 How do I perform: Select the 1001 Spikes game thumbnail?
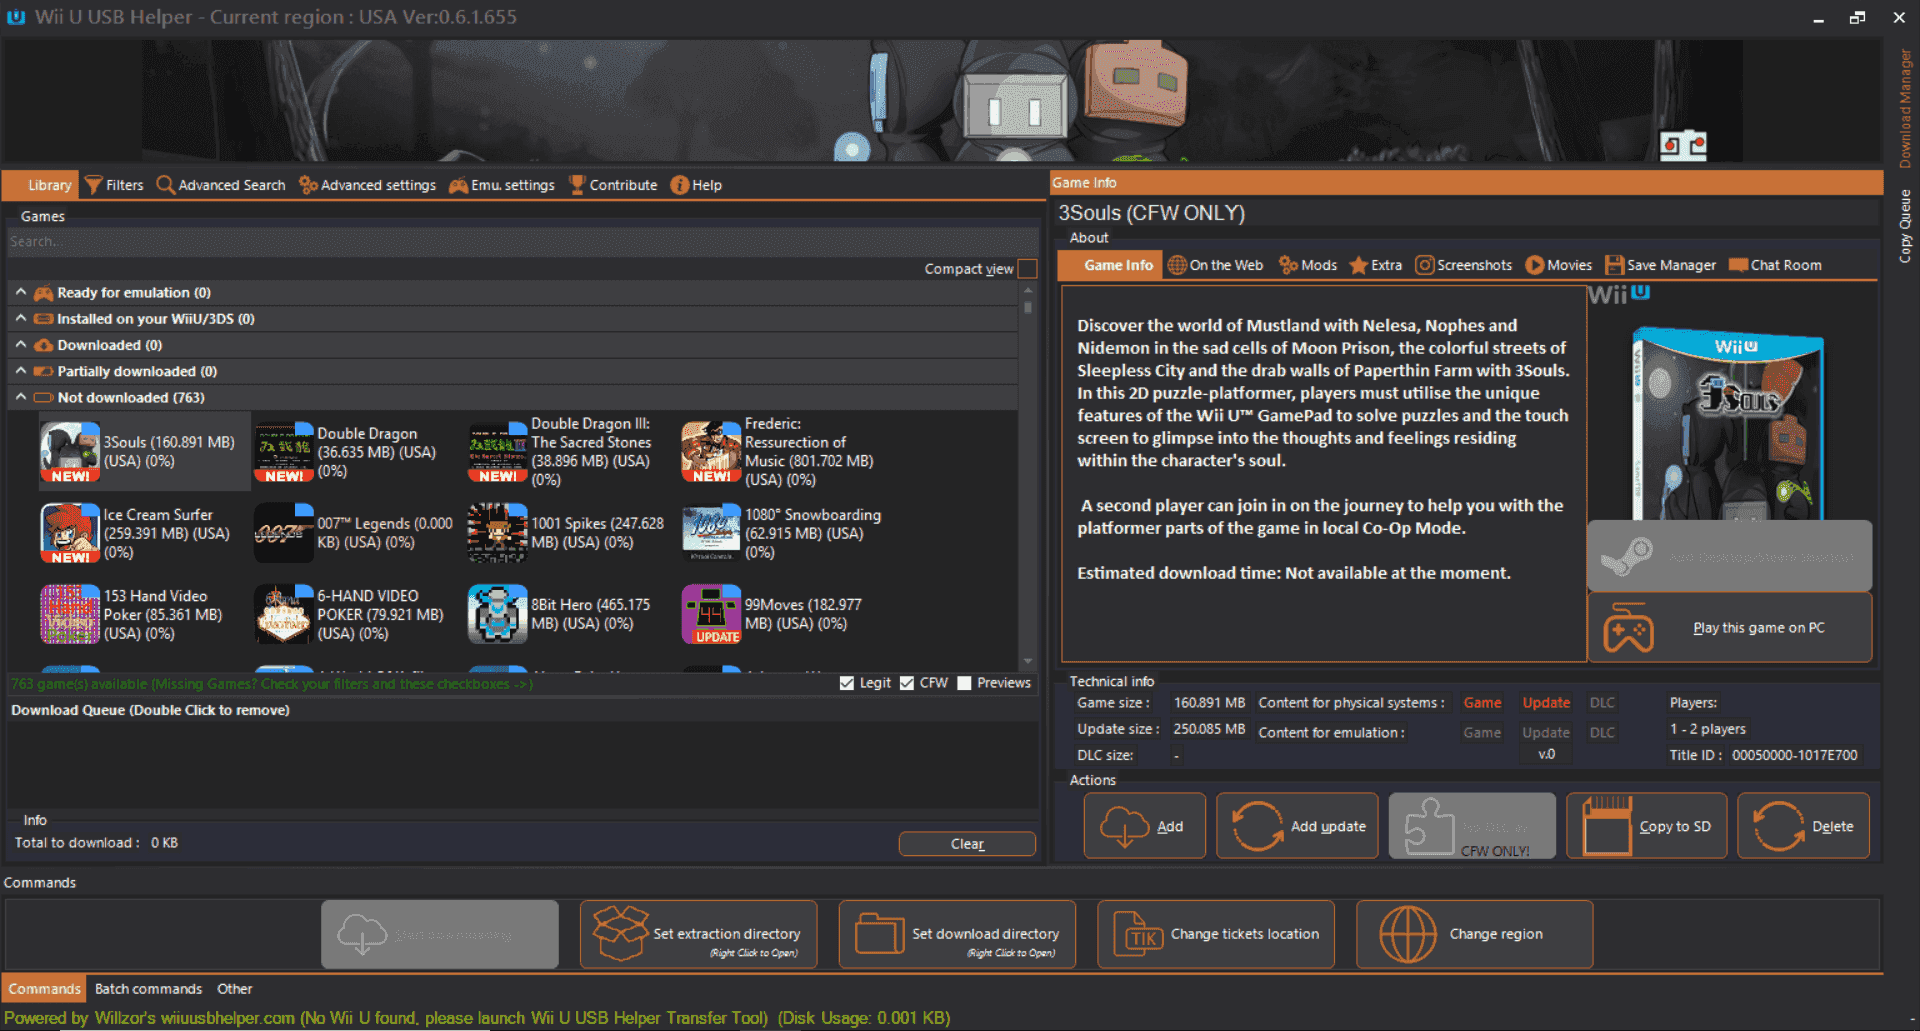coord(498,533)
